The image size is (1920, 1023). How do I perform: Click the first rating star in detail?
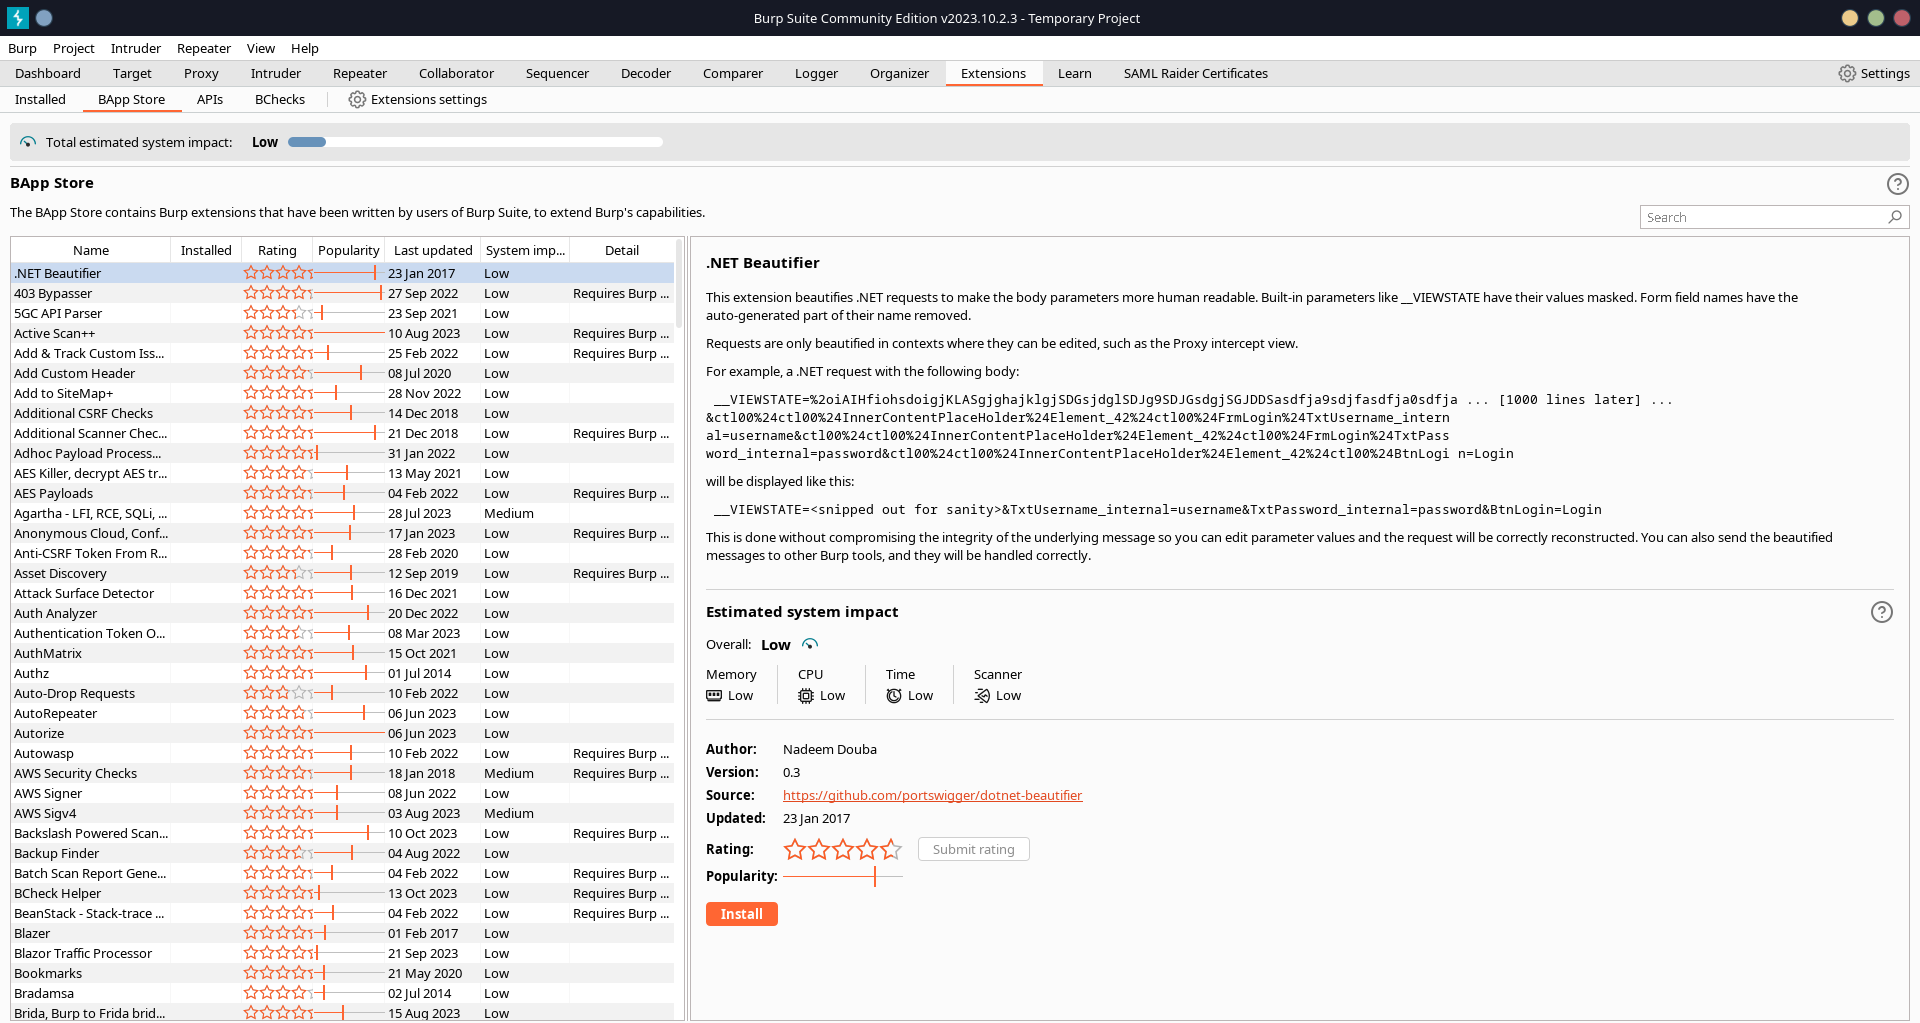point(795,849)
